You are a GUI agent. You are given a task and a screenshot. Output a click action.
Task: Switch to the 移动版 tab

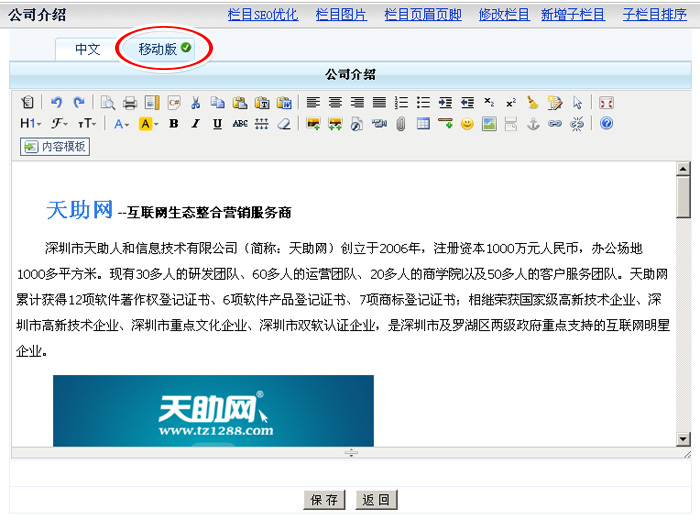point(162,49)
